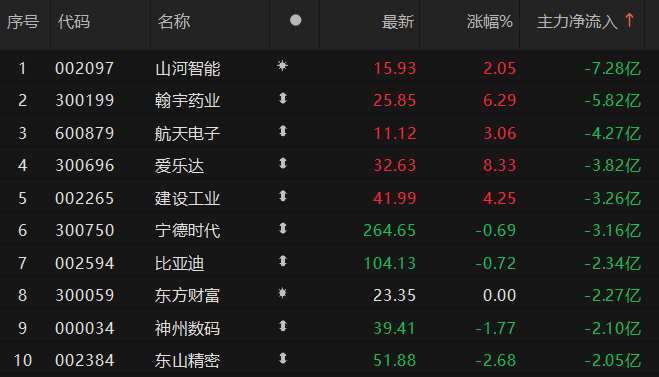Open stock name 神州数码
This screenshot has width=659, height=377.
[187, 328]
